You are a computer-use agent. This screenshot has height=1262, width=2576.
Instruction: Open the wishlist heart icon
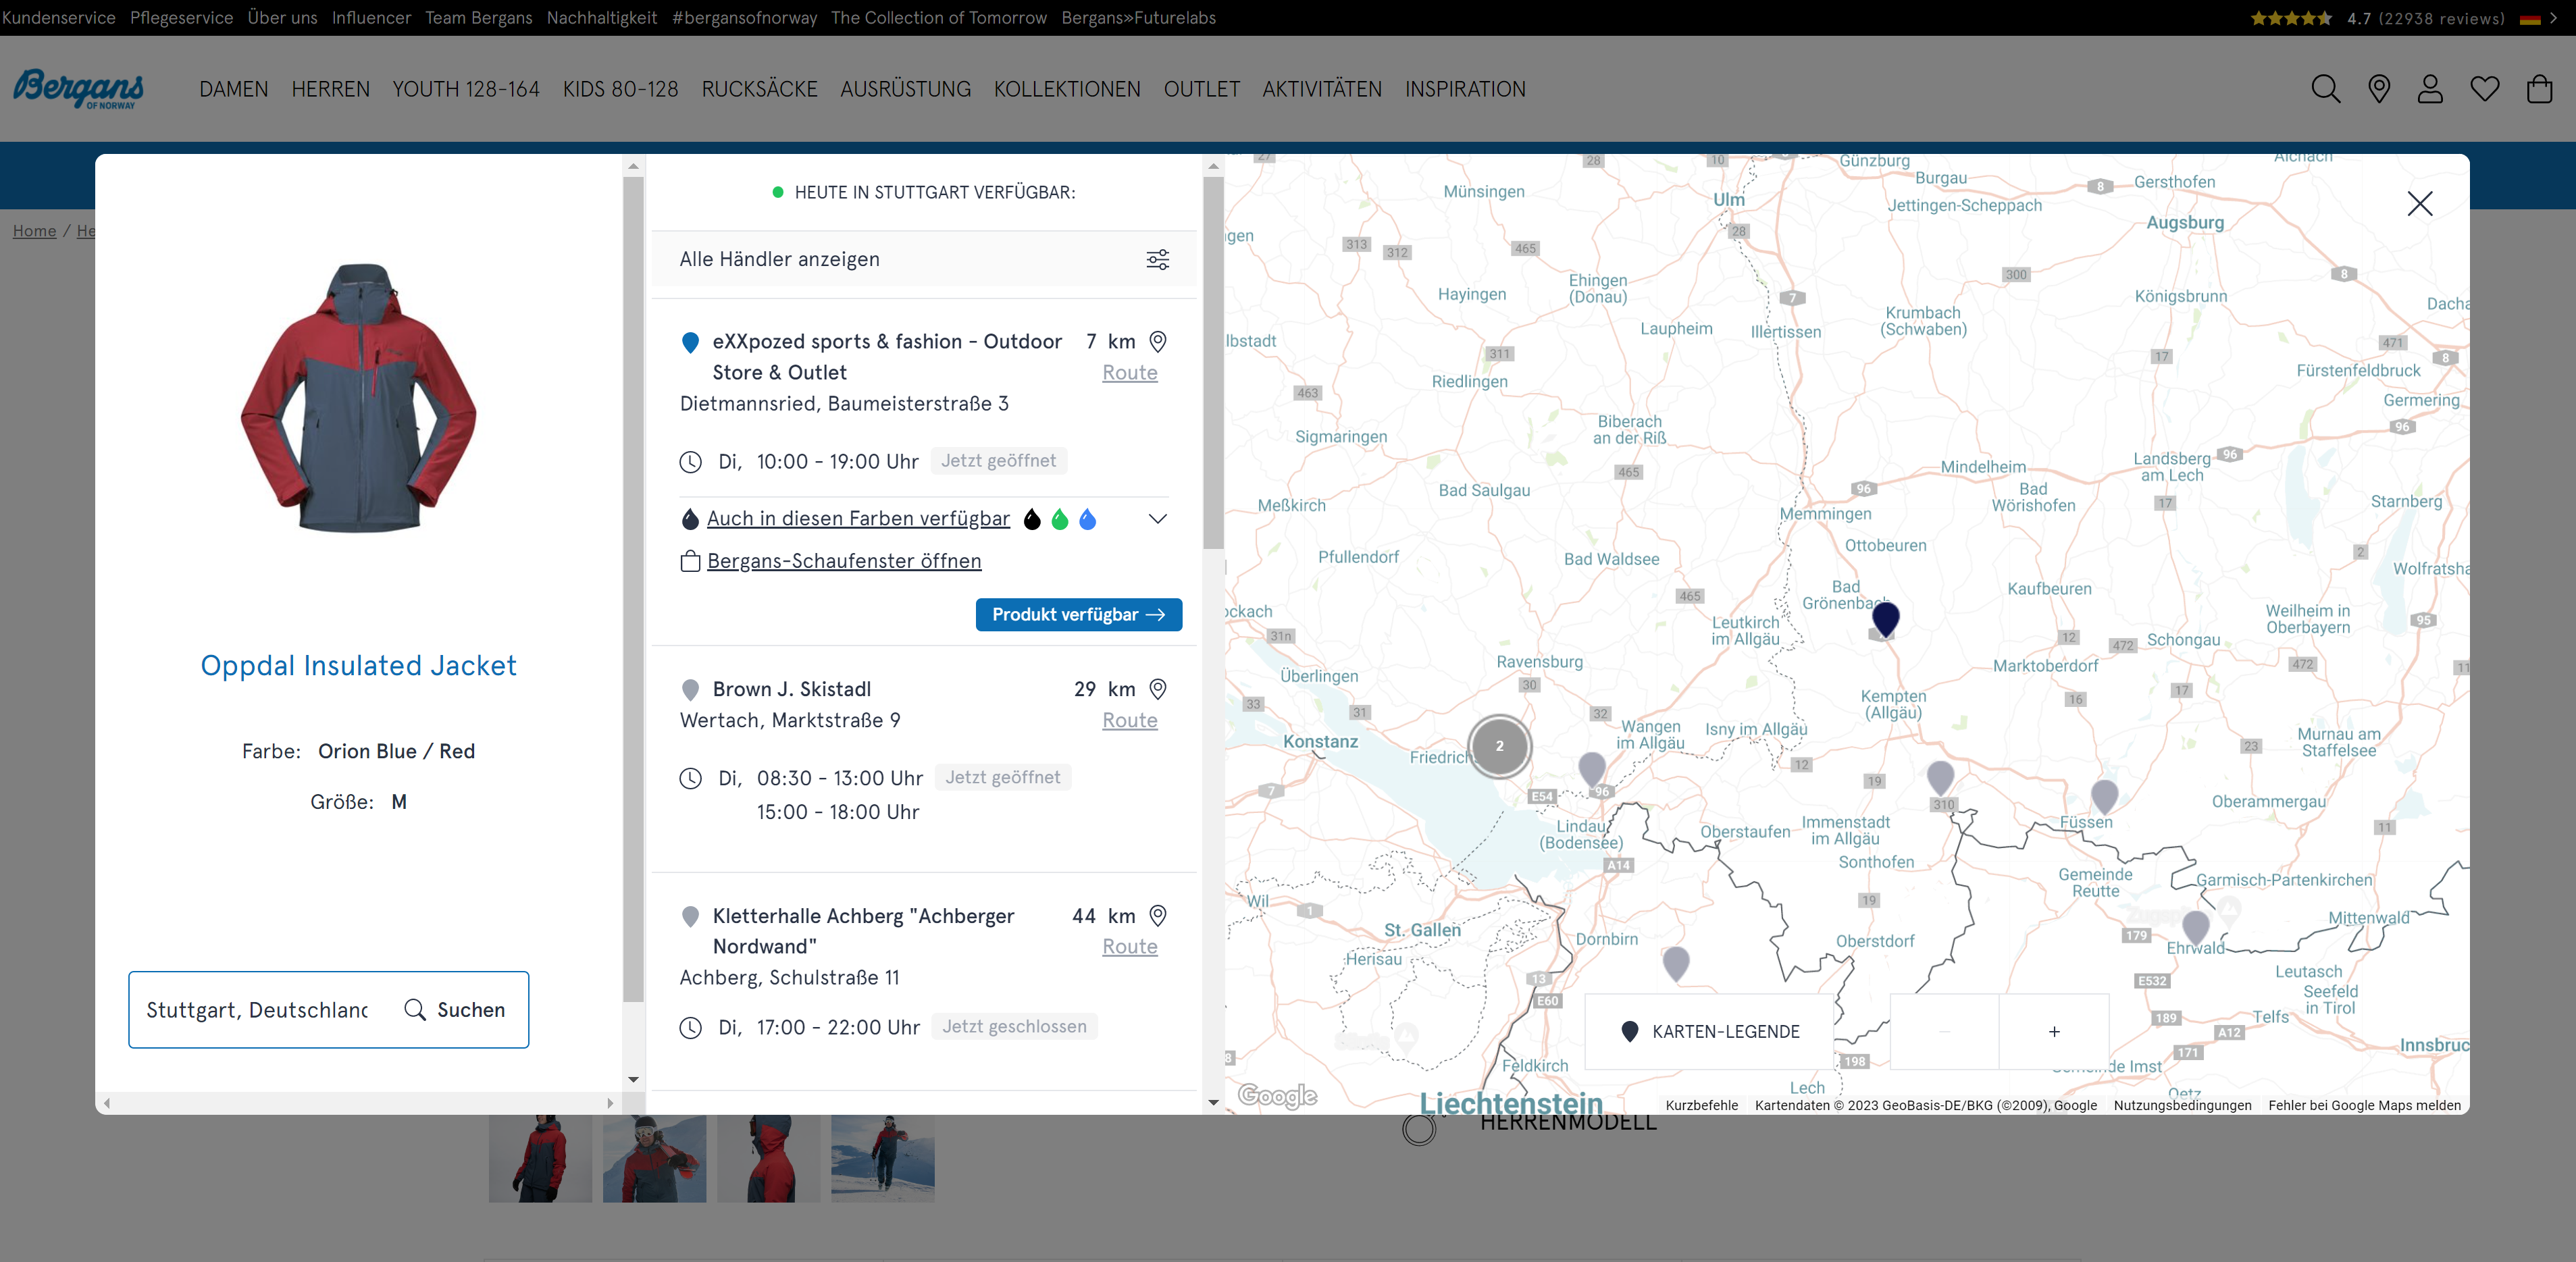pos(2484,89)
